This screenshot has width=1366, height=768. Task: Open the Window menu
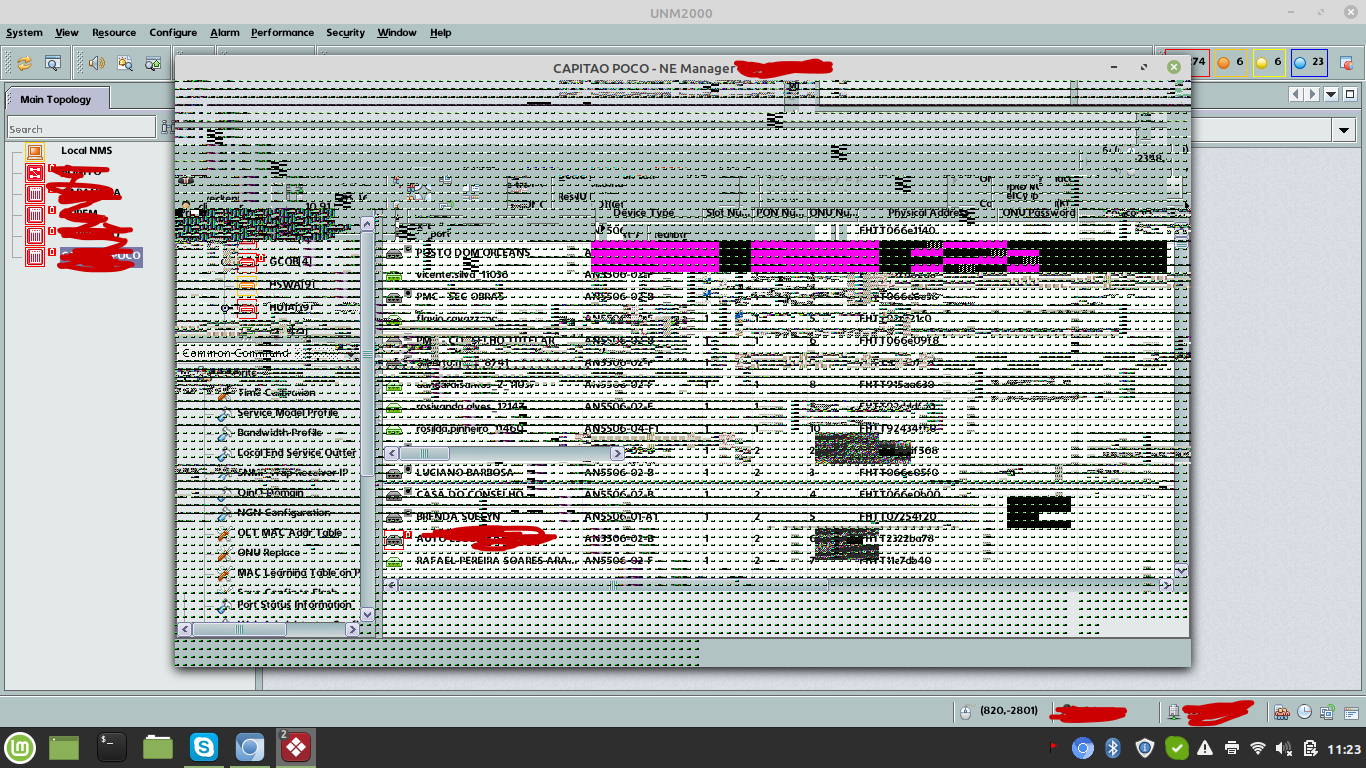point(397,32)
